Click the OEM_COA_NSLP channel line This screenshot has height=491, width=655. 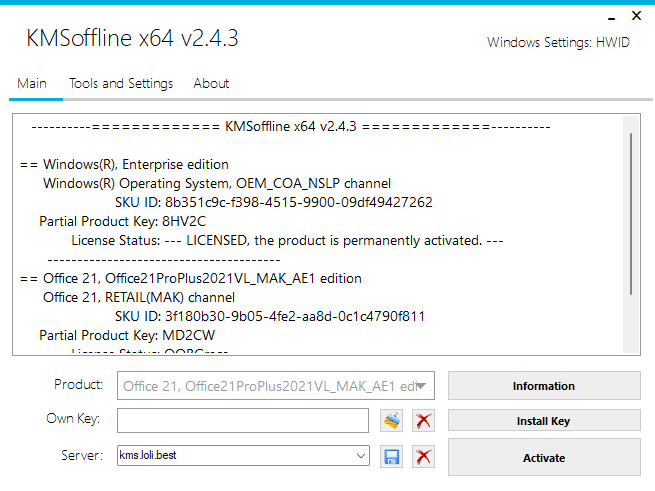[217, 183]
